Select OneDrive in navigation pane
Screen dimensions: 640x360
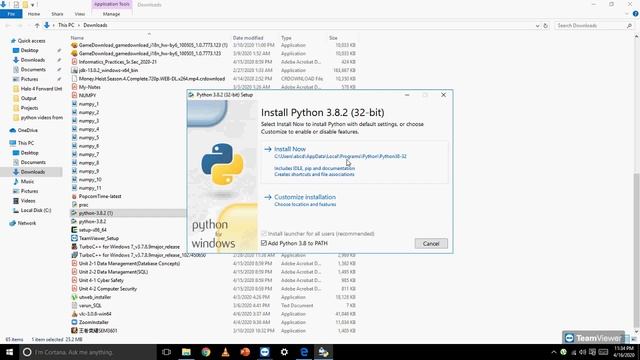[27, 130]
